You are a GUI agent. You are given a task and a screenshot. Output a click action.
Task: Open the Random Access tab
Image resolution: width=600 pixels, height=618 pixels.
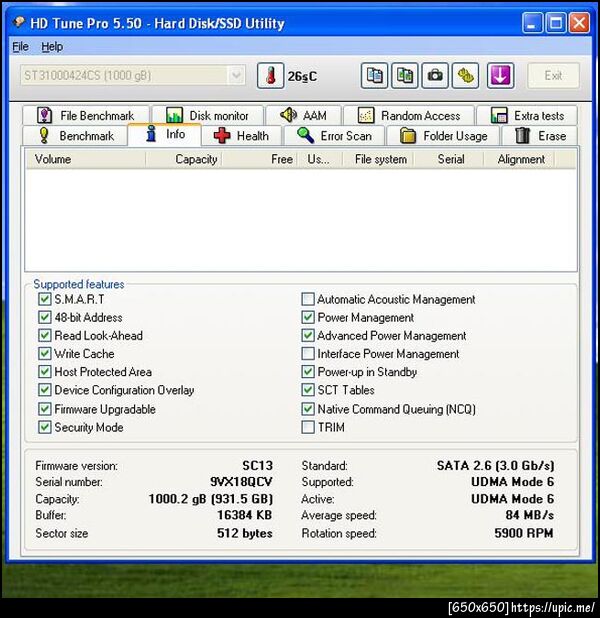[x=409, y=115]
